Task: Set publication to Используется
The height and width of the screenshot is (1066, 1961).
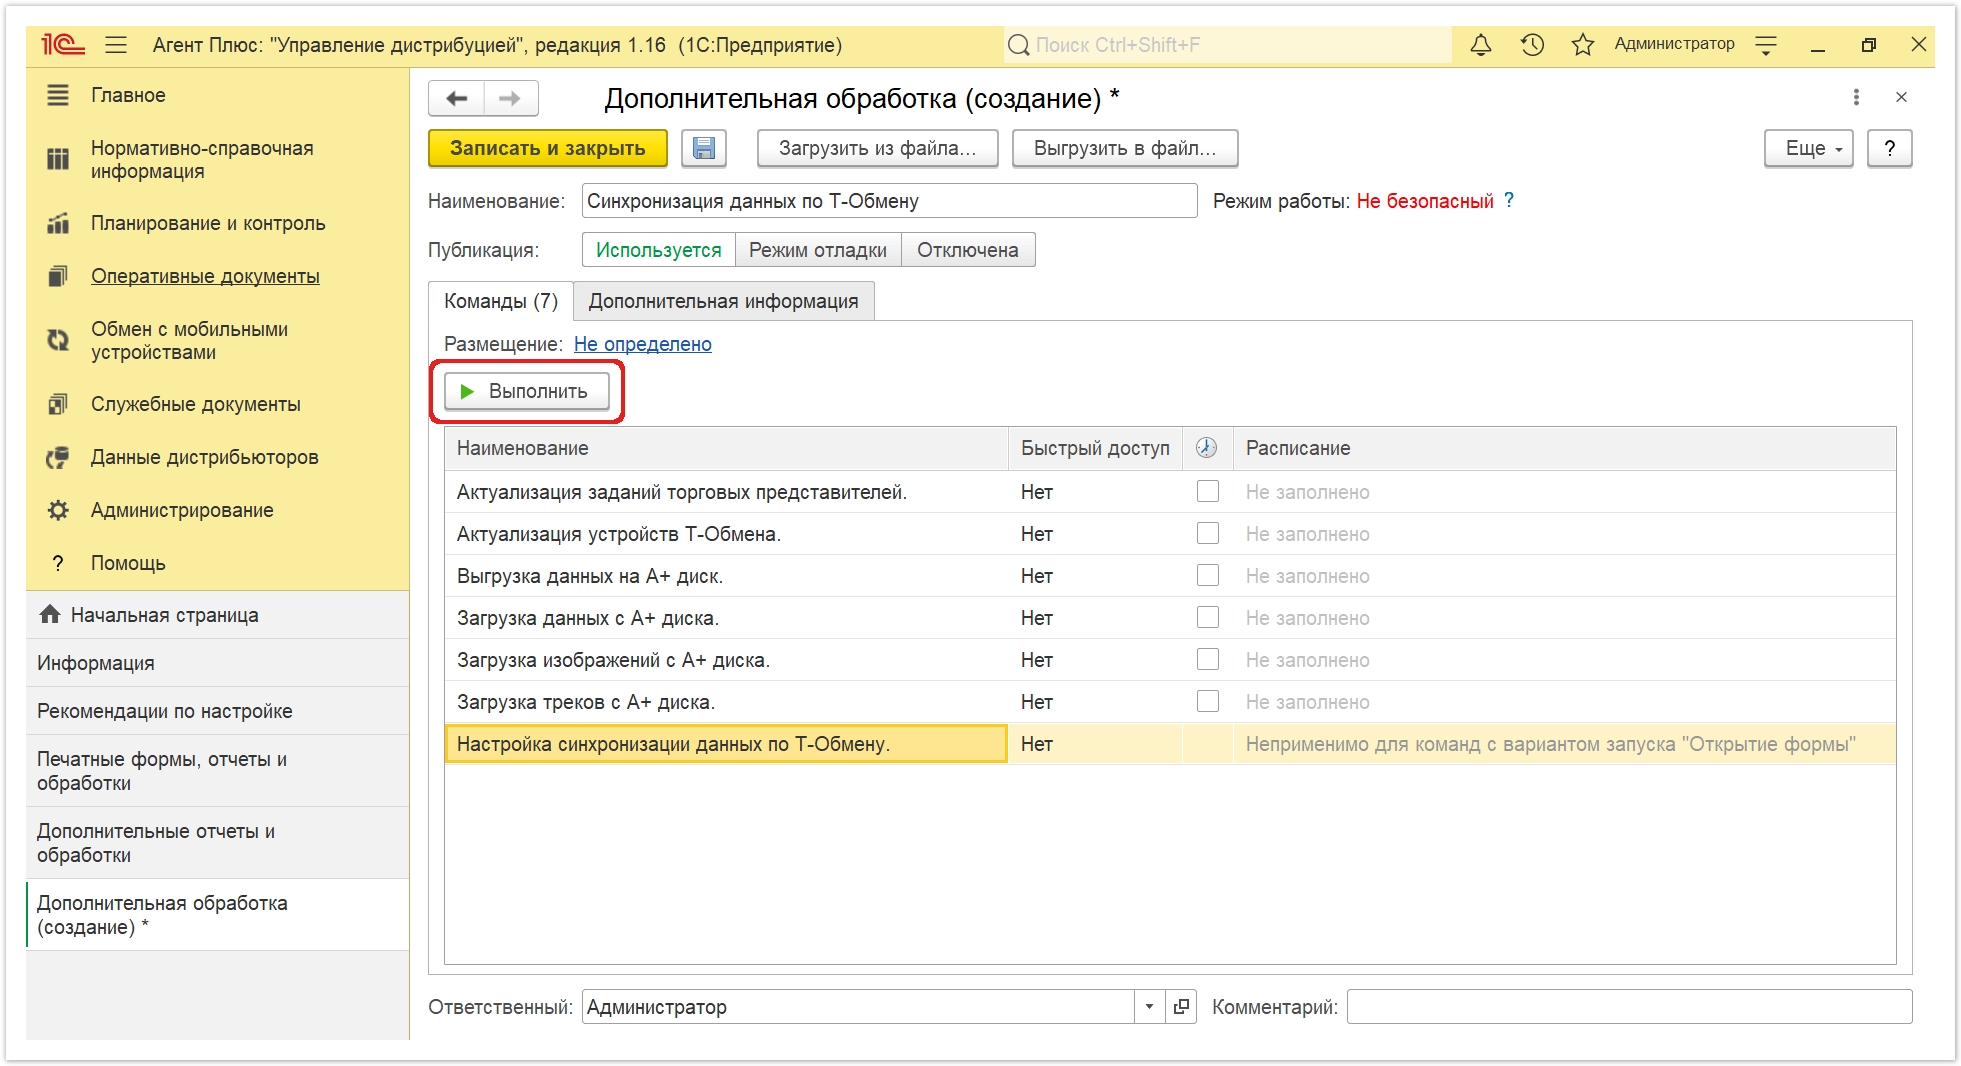Action: click(x=659, y=250)
